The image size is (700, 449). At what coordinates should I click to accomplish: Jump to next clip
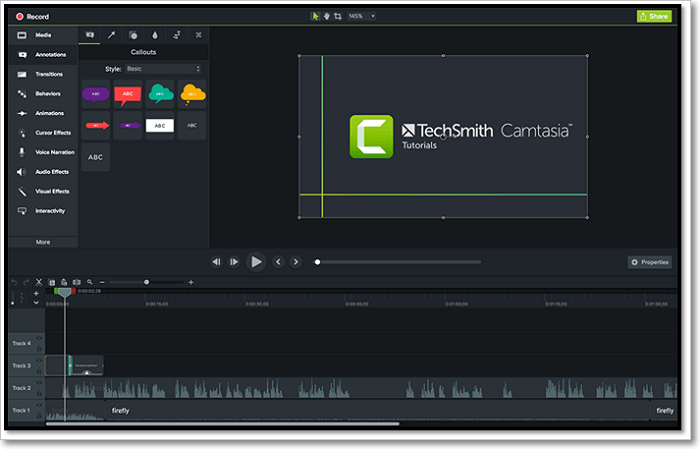(x=296, y=262)
